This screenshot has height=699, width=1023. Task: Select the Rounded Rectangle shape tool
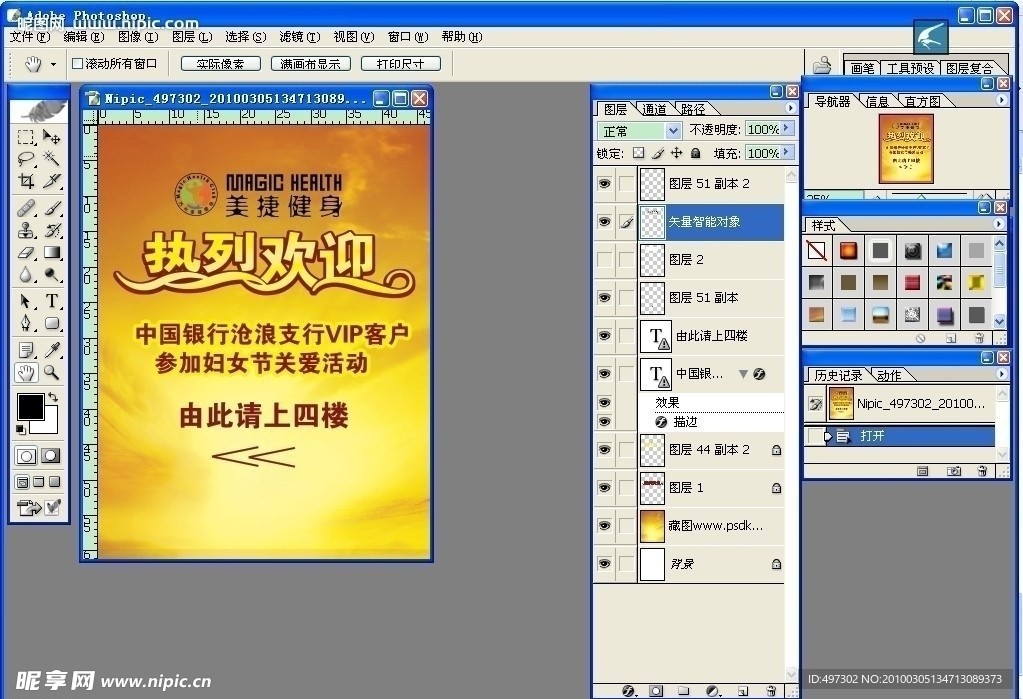[x=52, y=323]
